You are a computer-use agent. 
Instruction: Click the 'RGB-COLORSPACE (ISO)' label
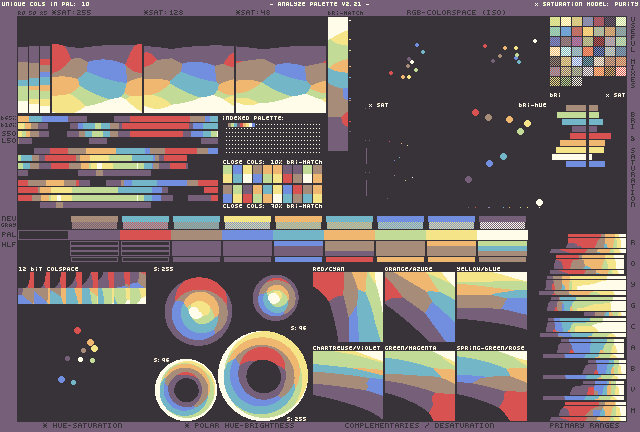pyautogui.click(x=456, y=12)
